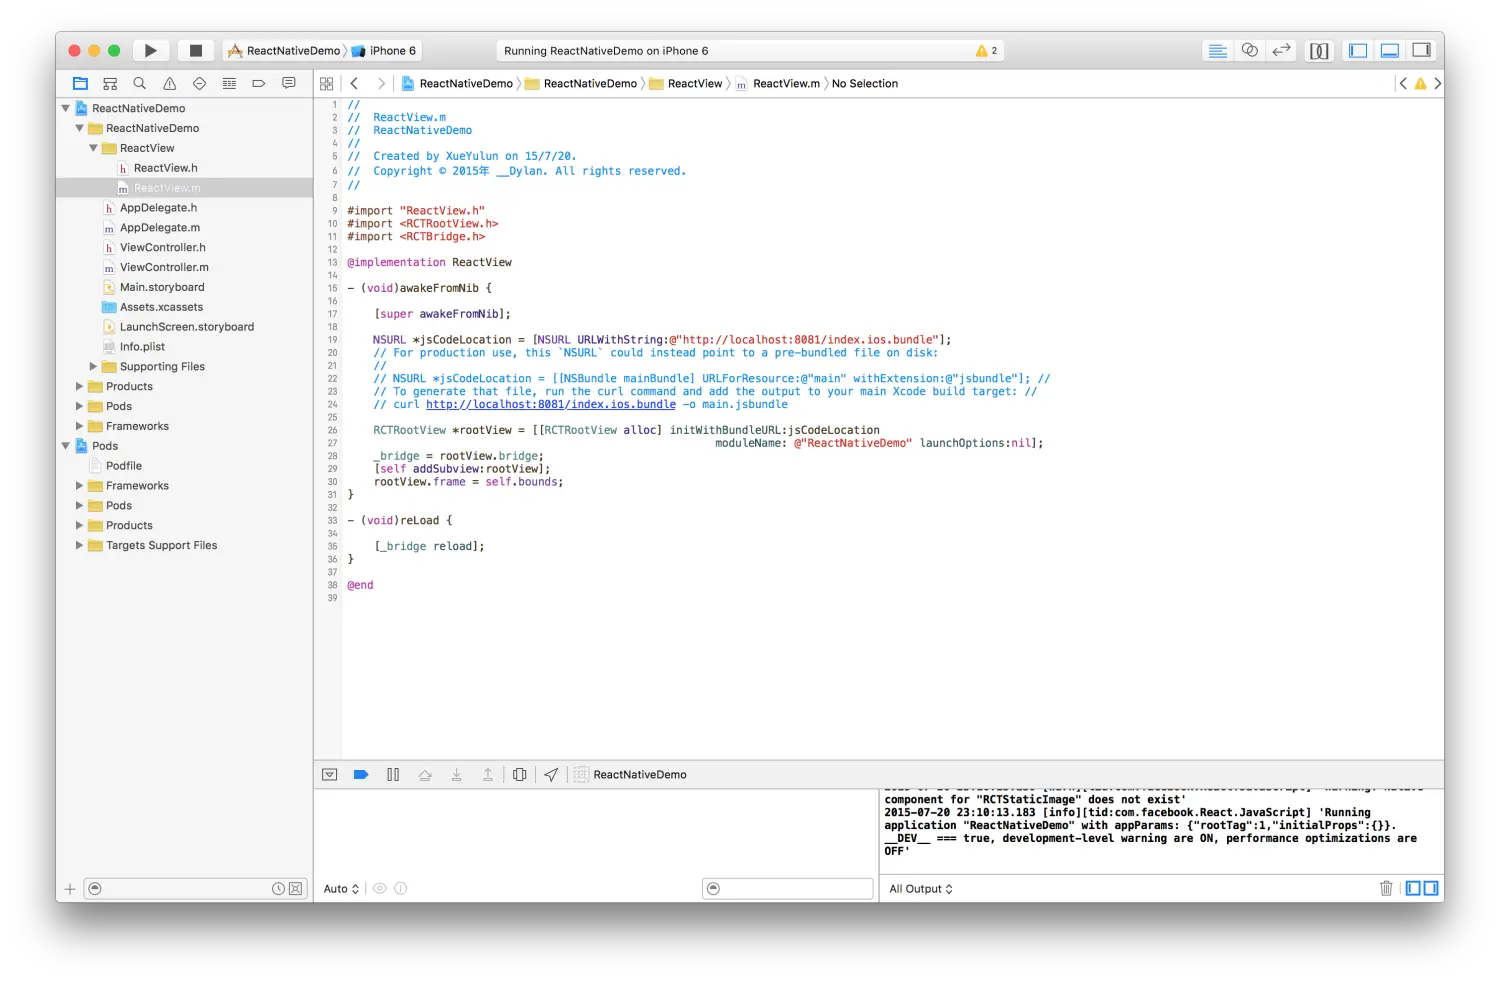Toggle the Utilities panel visibility
Viewport: 1500px width, 982px height.
(x=1422, y=51)
